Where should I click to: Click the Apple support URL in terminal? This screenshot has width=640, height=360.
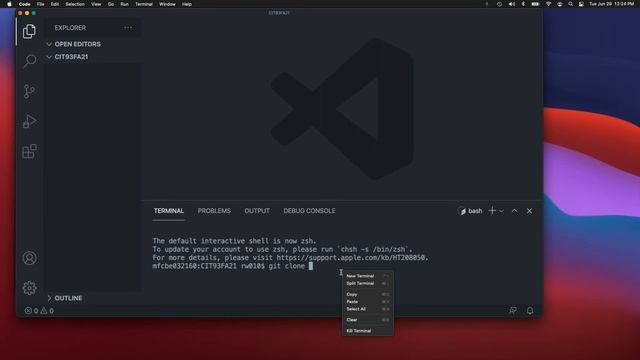click(351, 258)
